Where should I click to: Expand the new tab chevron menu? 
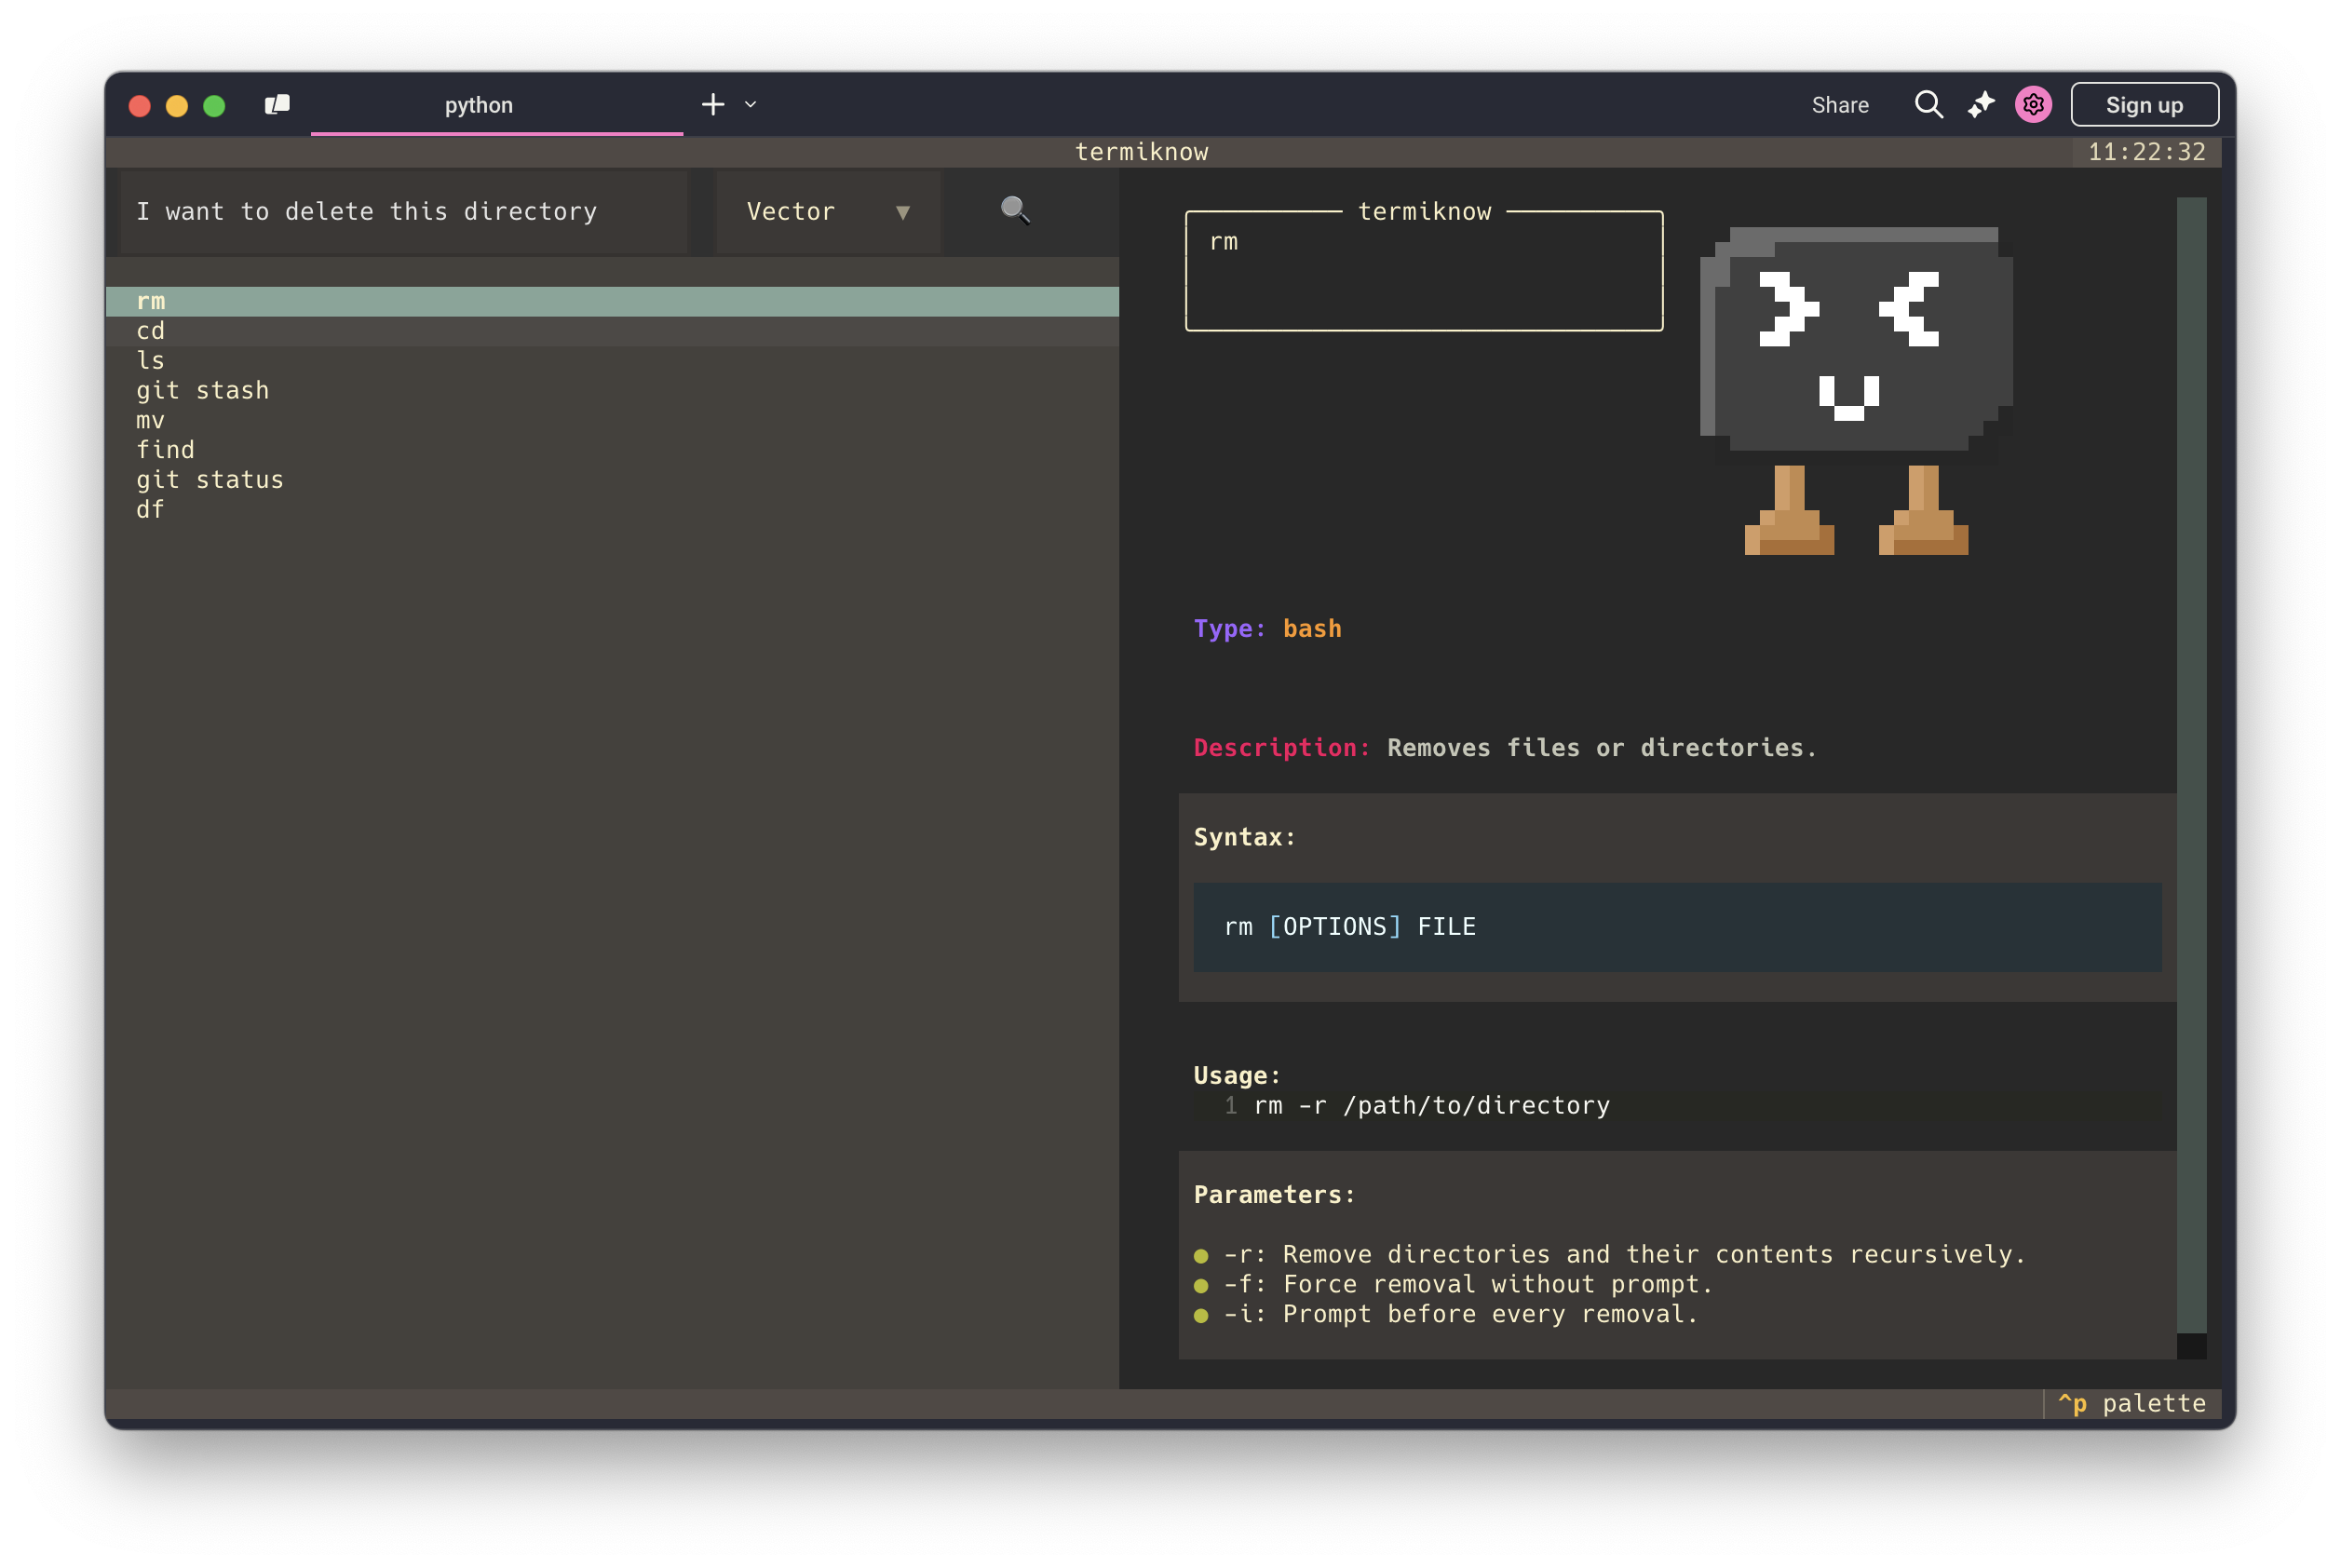tap(751, 105)
